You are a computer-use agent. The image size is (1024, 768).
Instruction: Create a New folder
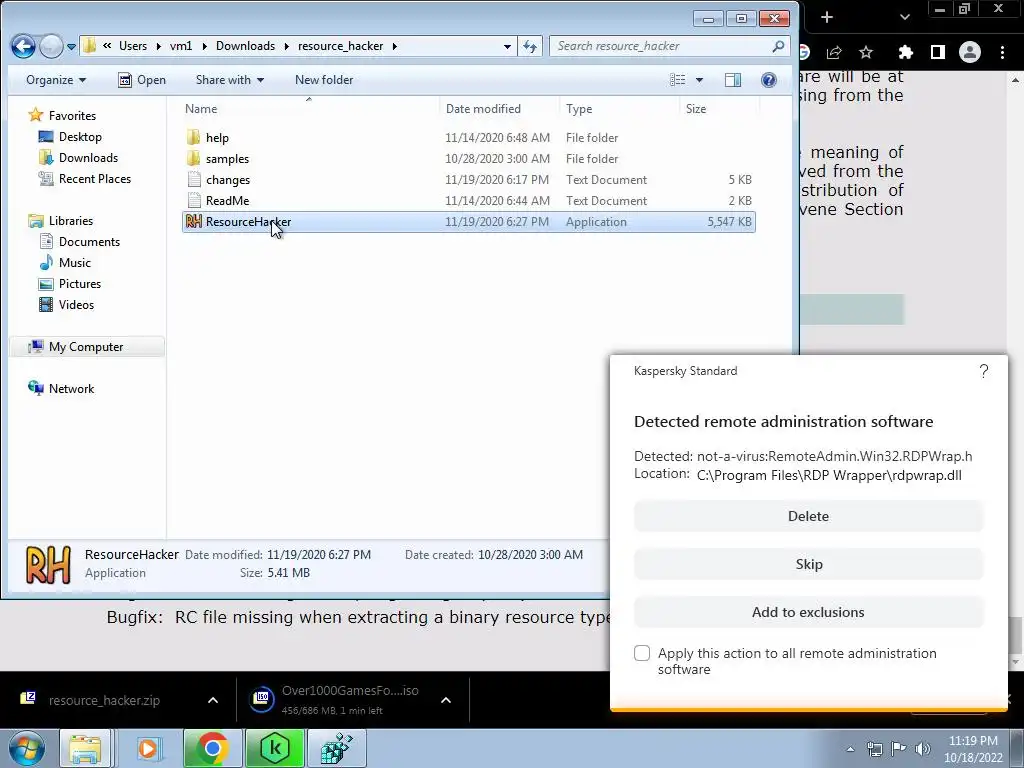tap(324, 80)
